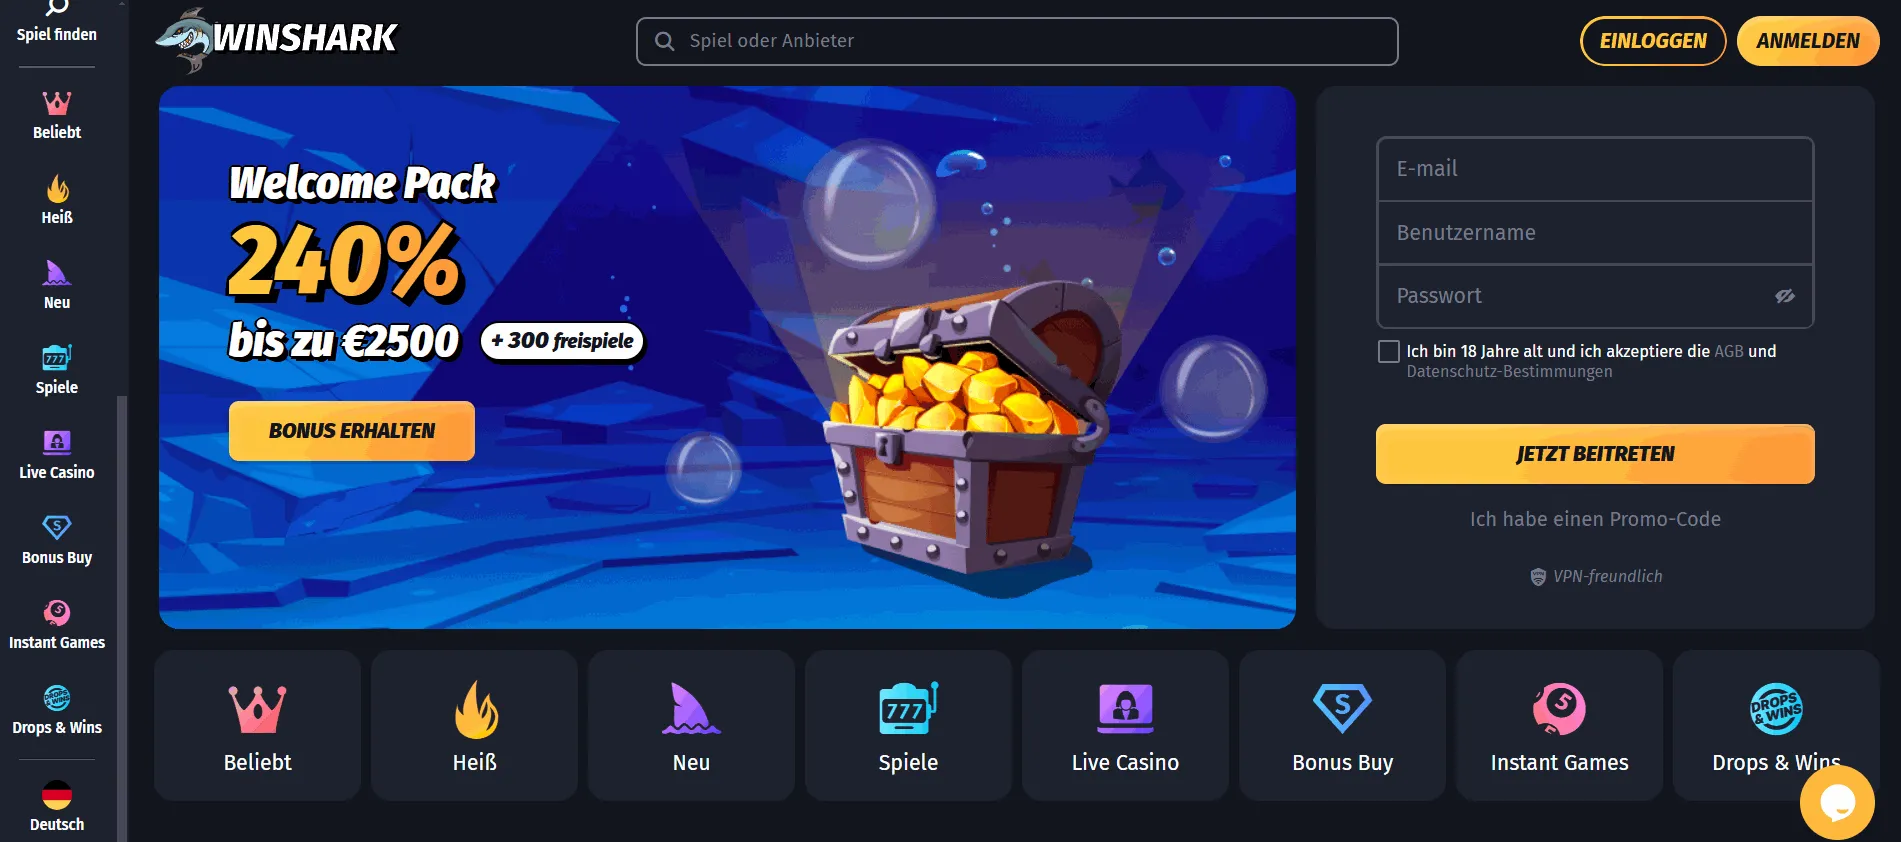
Task: Open the Live Casino category tile
Action: (x=1125, y=726)
